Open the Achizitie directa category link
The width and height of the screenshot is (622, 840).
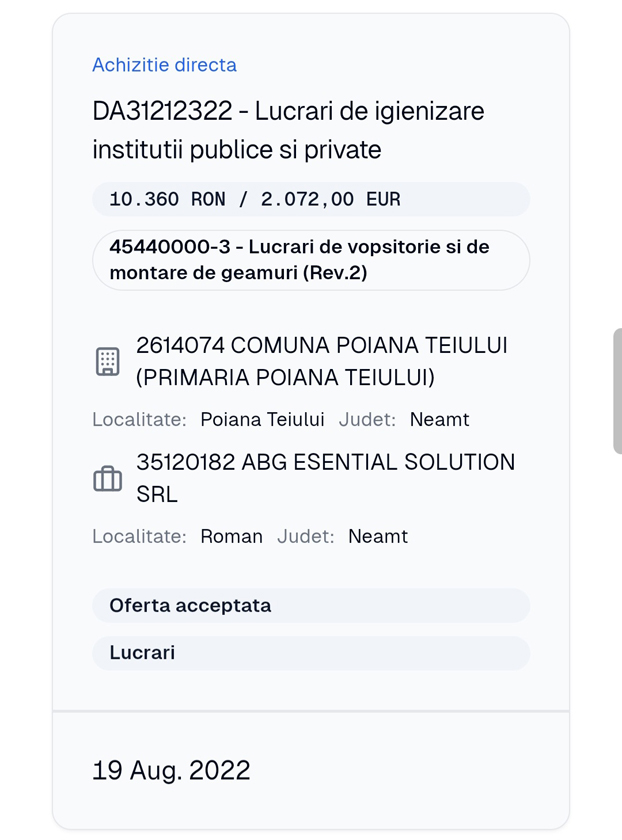click(164, 65)
